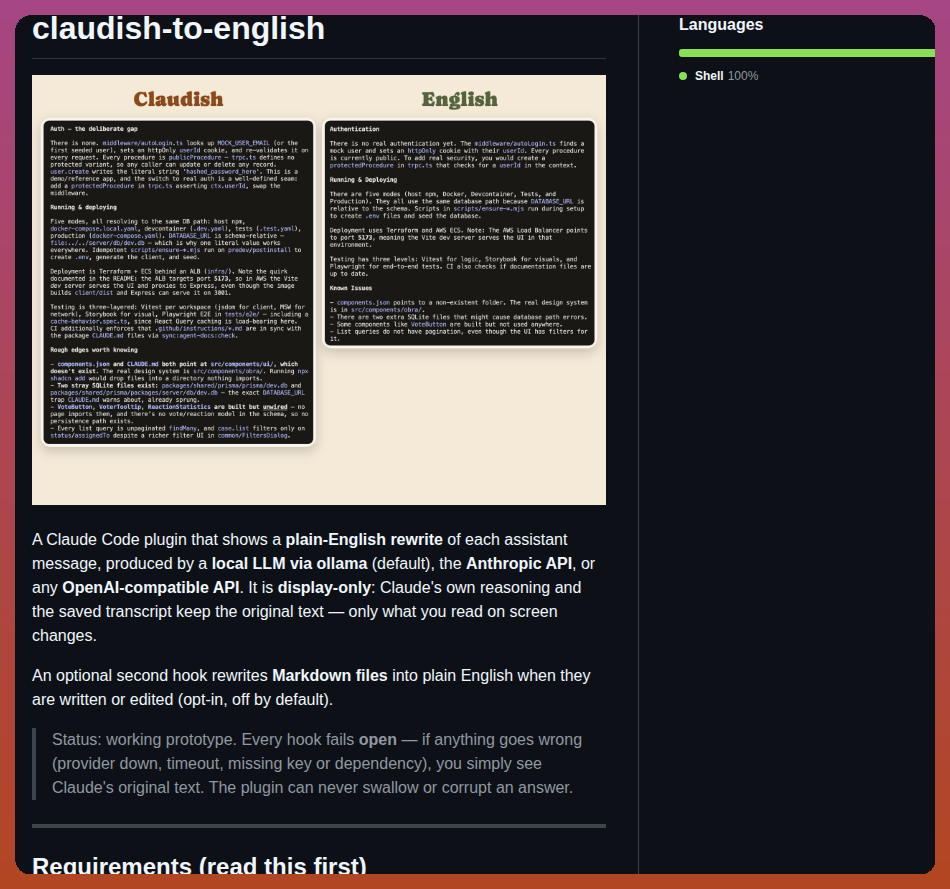Image resolution: width=950 pixels, height=889 pixels.
Task: Click the 'English' title inside the image
Action: tap(459, 99)
